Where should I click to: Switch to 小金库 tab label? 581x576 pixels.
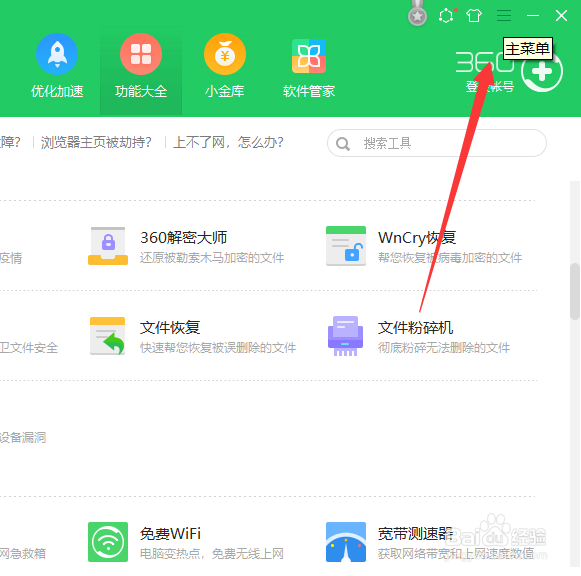click(225, 91)
